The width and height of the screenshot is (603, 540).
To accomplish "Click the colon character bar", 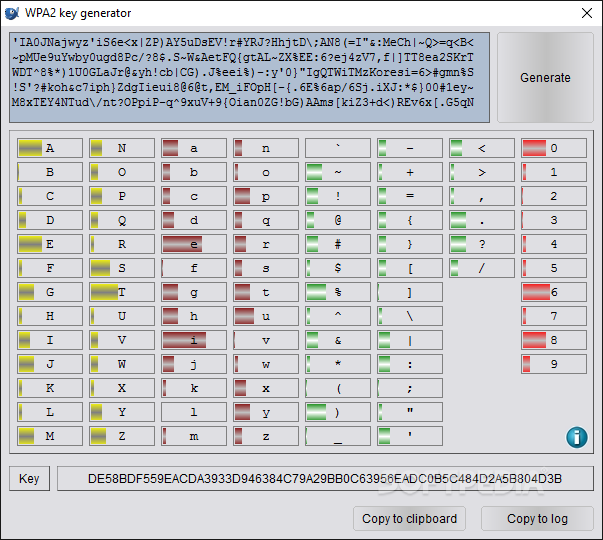I will (410, 364).
